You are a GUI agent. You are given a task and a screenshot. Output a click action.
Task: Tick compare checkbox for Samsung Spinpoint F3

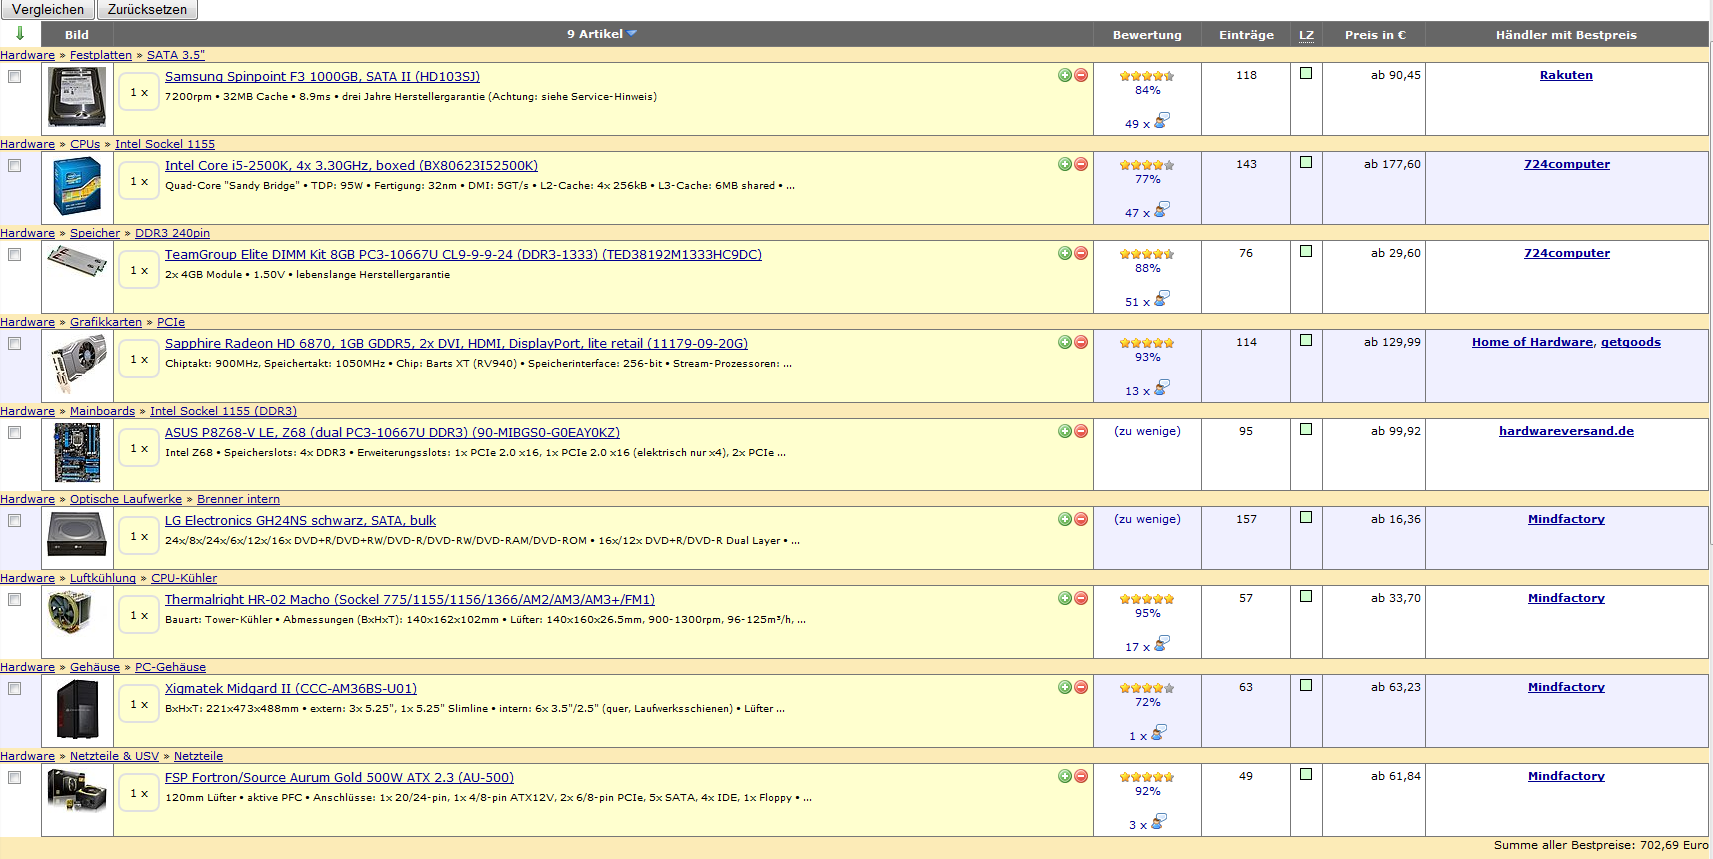coord(14,76)
